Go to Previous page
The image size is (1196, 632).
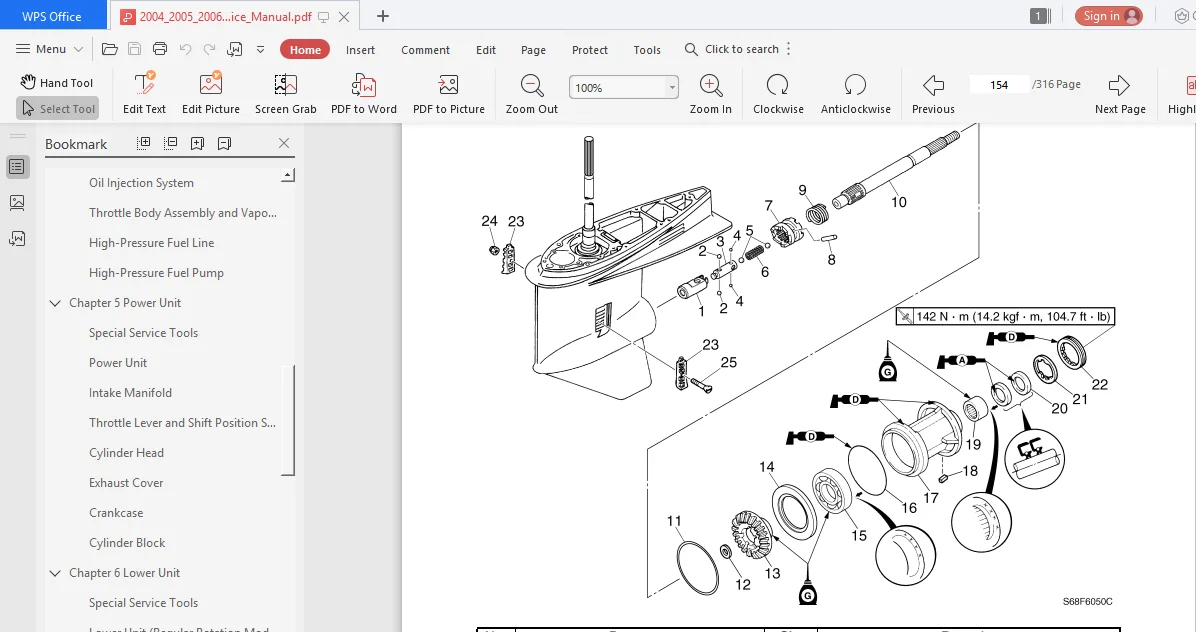933,93
